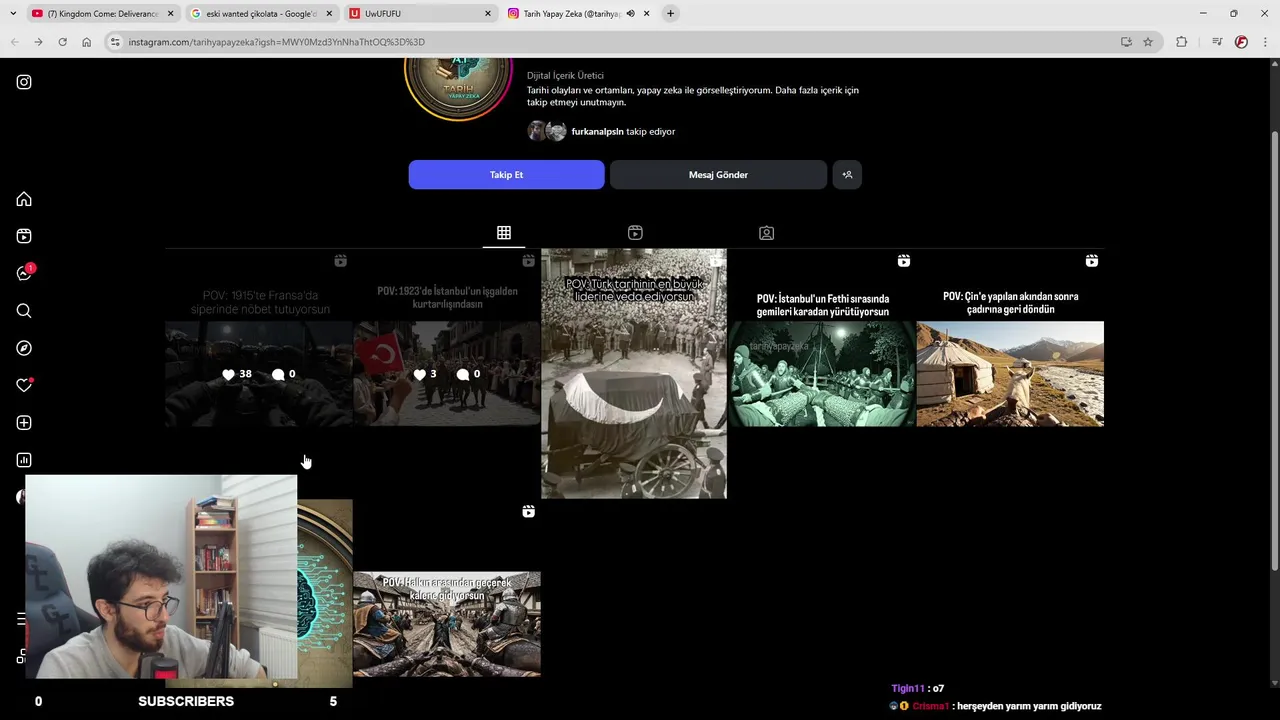The height and width of the screenshot is (720, 1280).
Task: Open the 1923 İstanbul işgalden kurtarılışı reel
Action: [447, 373]
